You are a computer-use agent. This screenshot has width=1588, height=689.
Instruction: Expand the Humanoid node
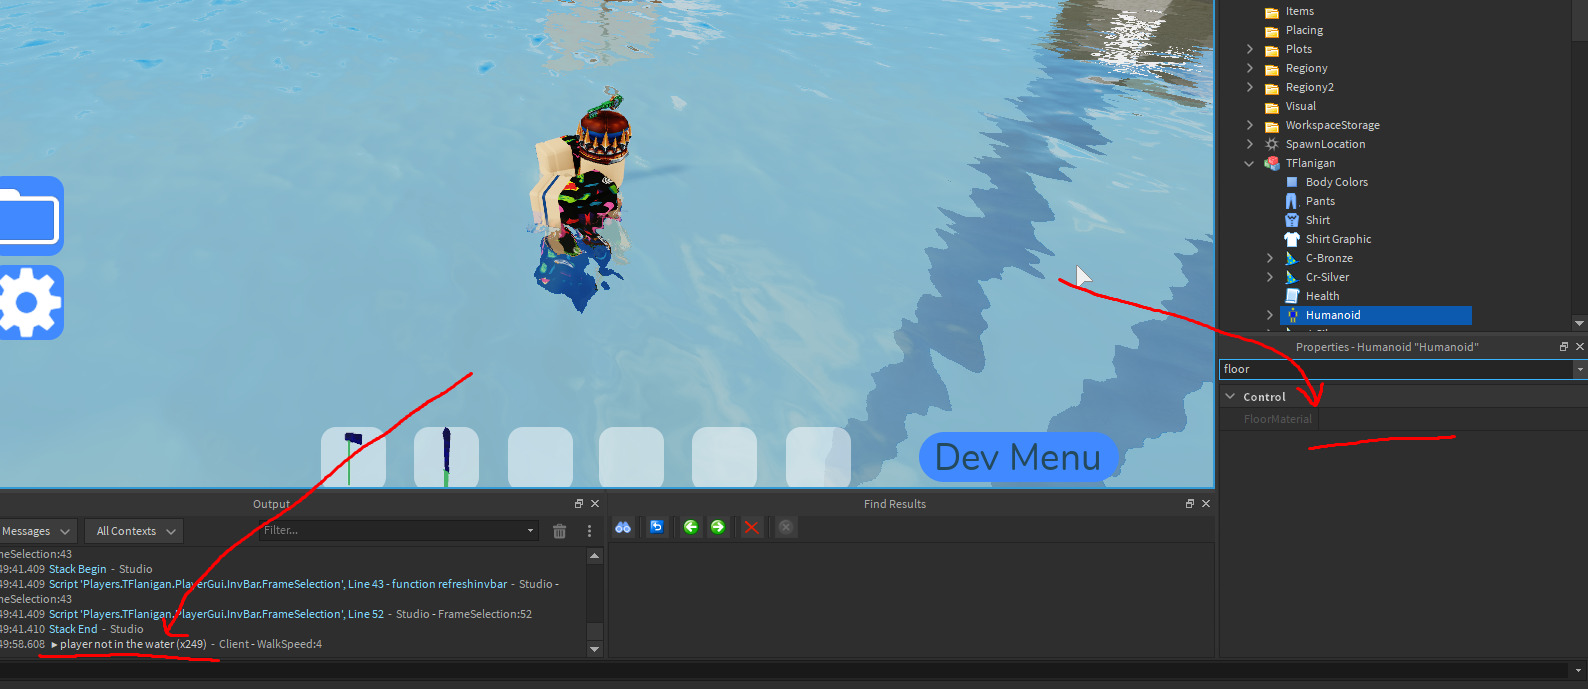(x=1270, y=315)
